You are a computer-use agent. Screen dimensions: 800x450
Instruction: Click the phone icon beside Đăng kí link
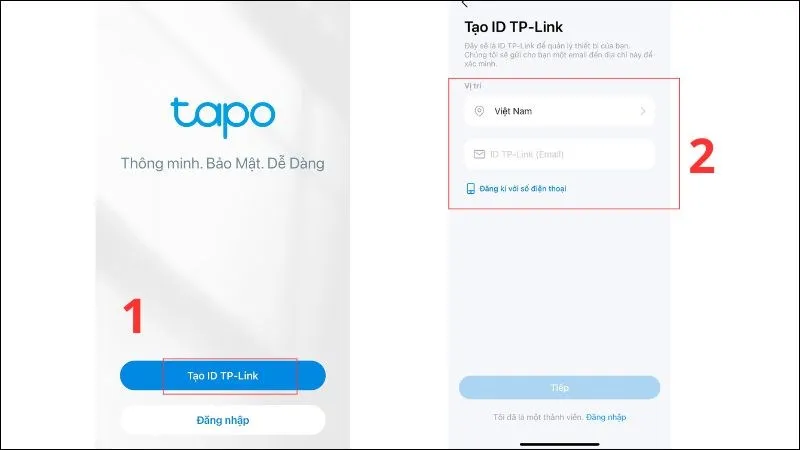pyautogui.click(x=470, y=189)
